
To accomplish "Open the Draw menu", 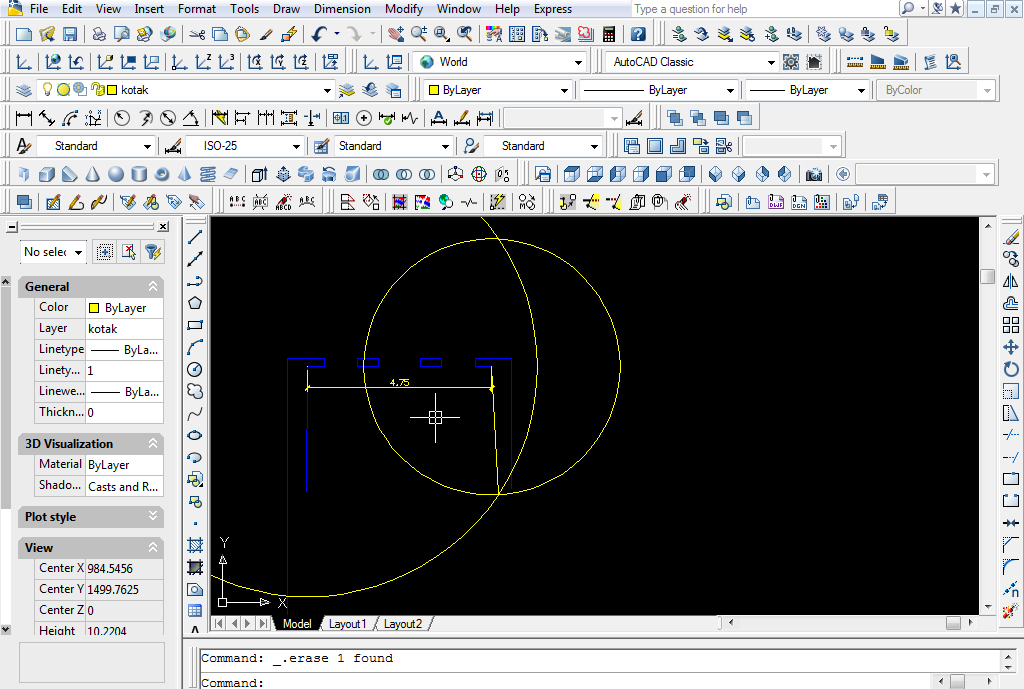I will click(x=286, y=9).
